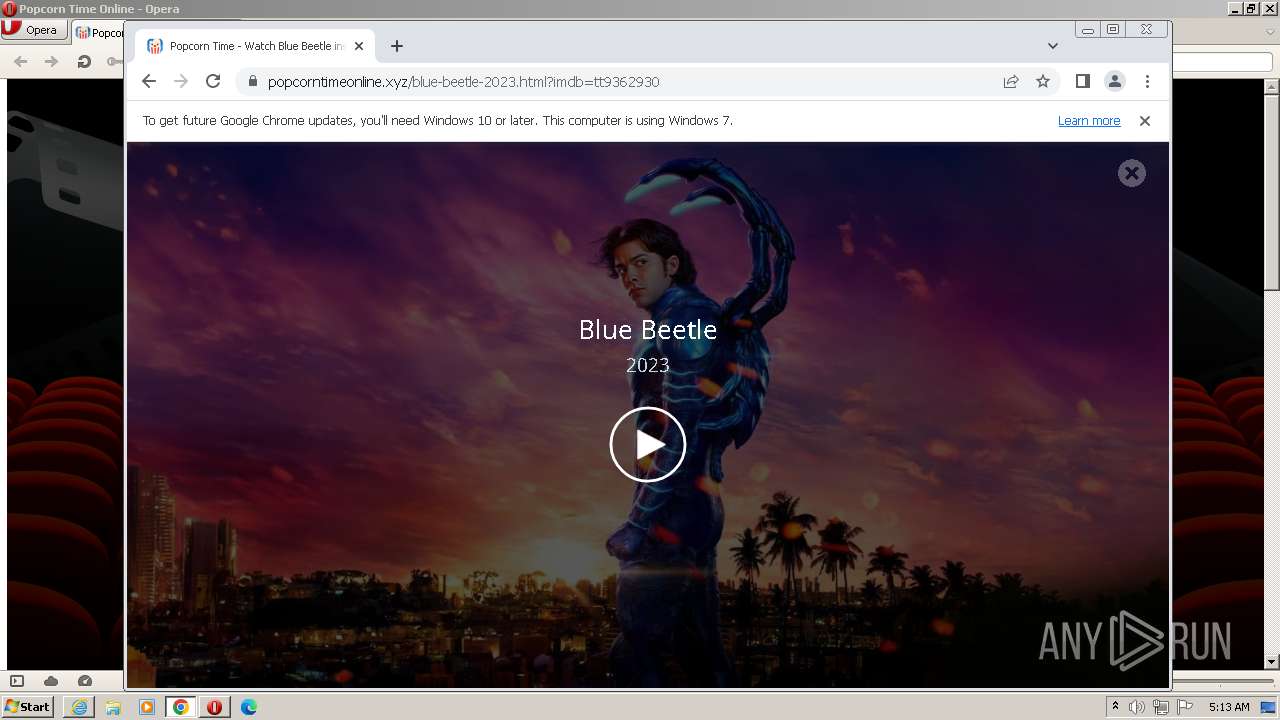This screenshot has height=720, width=1280.
Task: View site lock information icon
Action: coord(252,81)
